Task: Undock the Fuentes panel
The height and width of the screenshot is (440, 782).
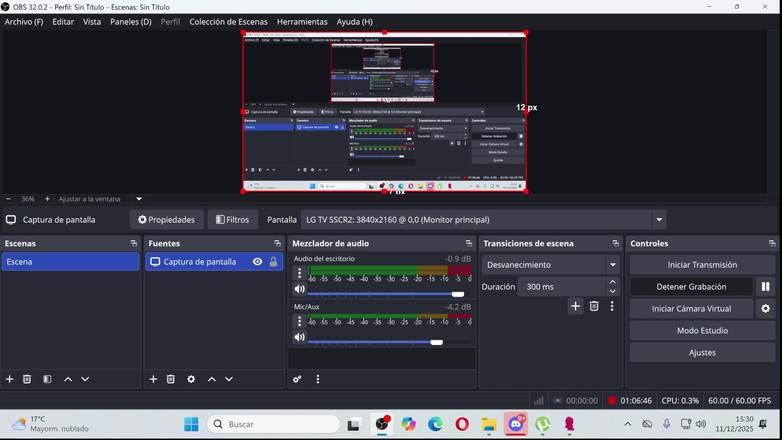Action: coord(277,243)
